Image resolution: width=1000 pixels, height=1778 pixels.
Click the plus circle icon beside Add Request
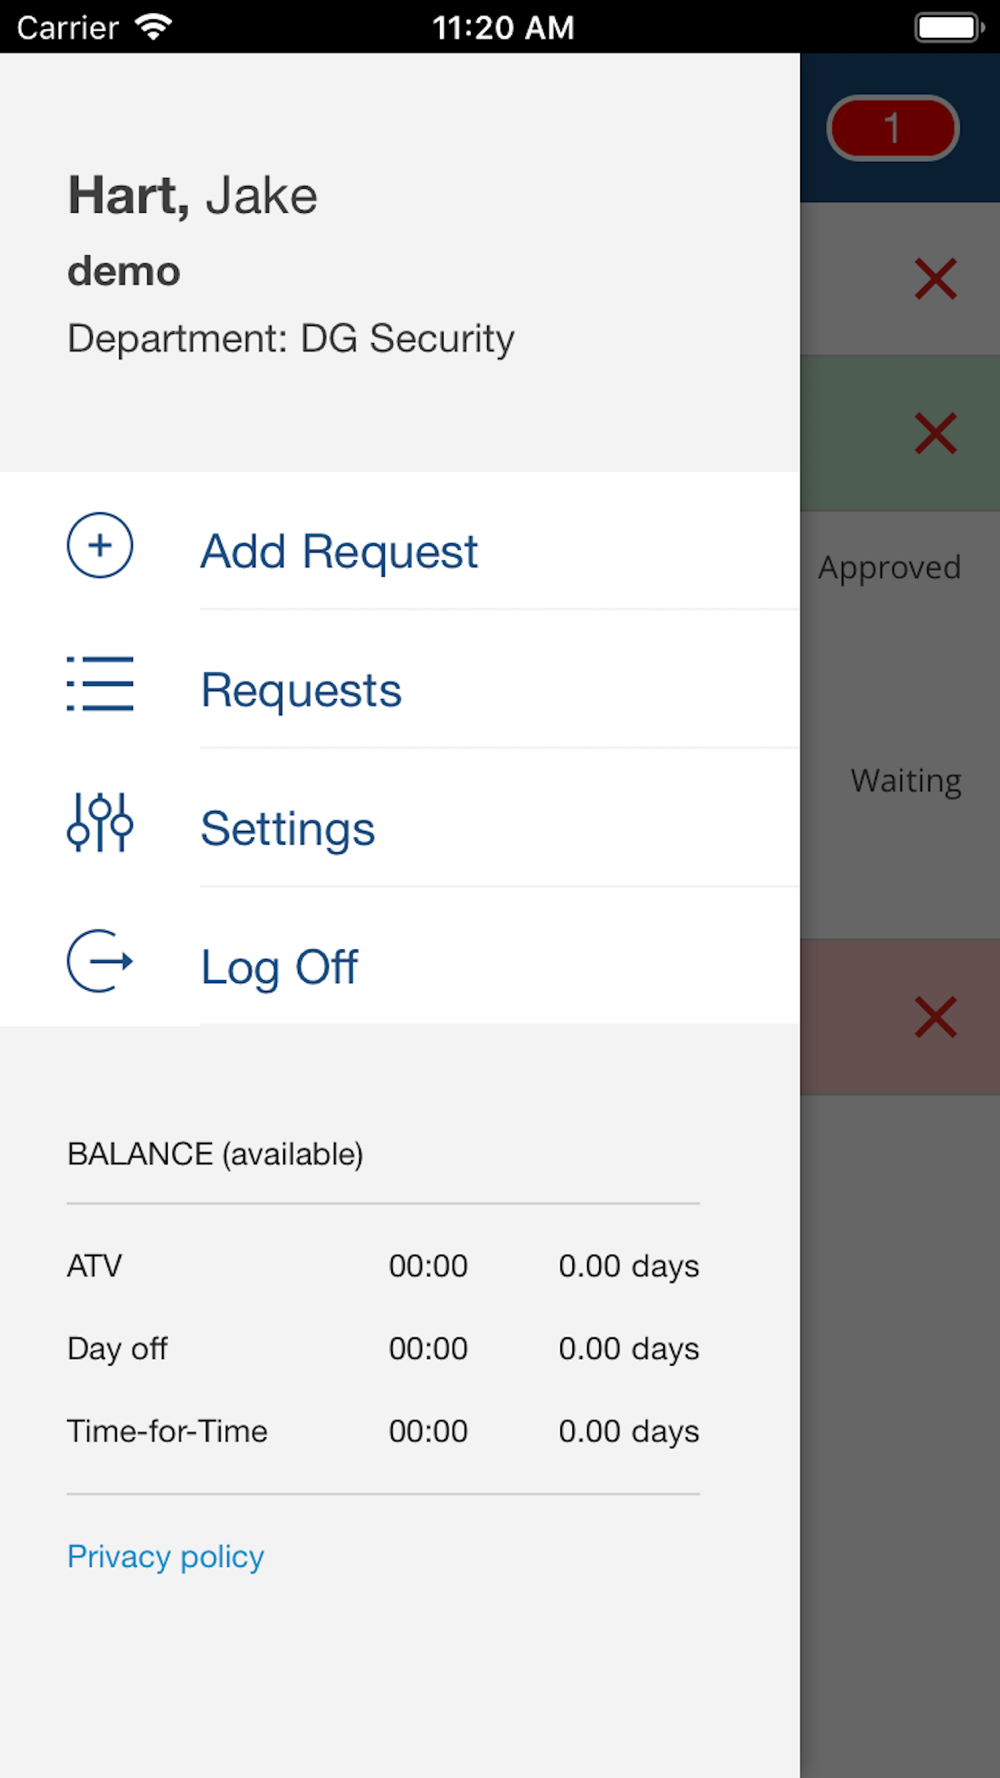tap(100, 546)
